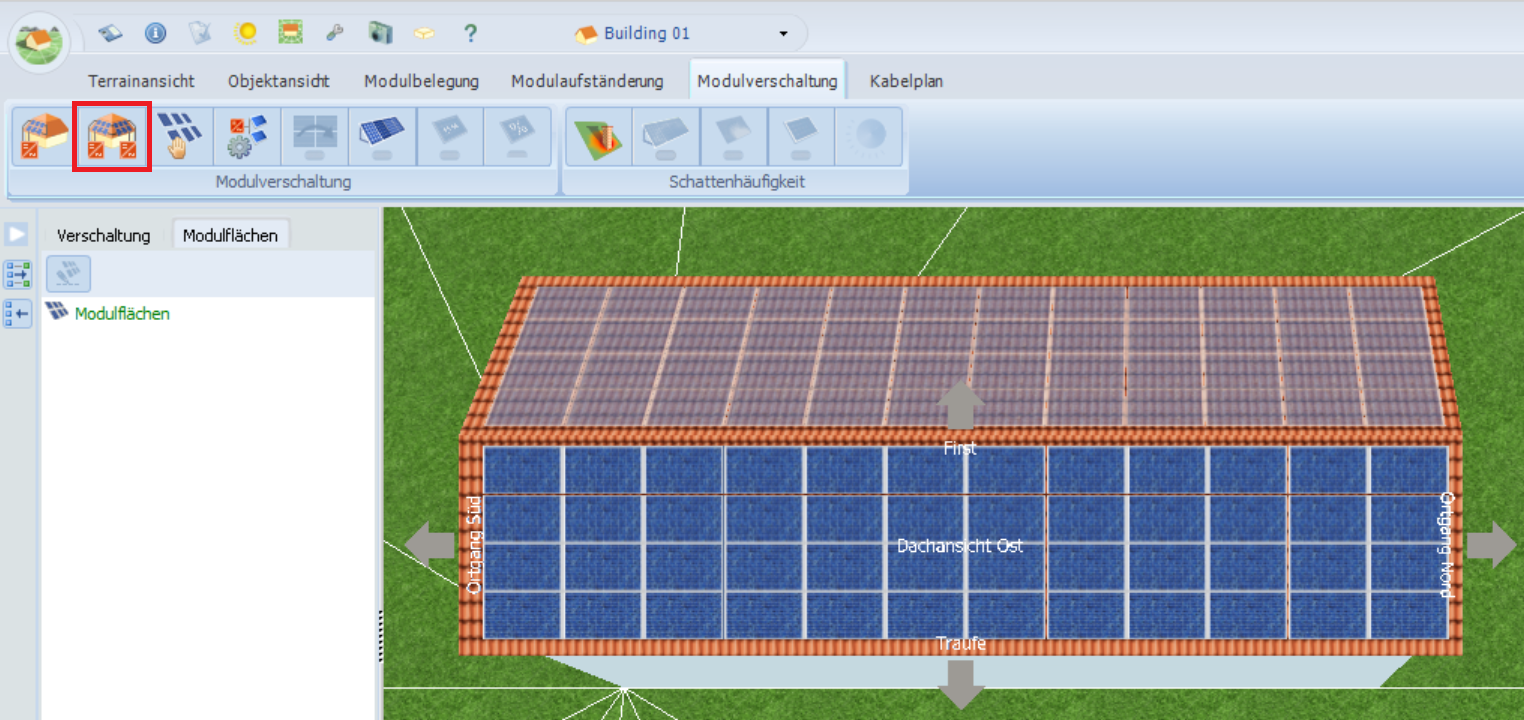Click the shading heatmap chimney icon

pyautogui.click(x=598, y=137)
